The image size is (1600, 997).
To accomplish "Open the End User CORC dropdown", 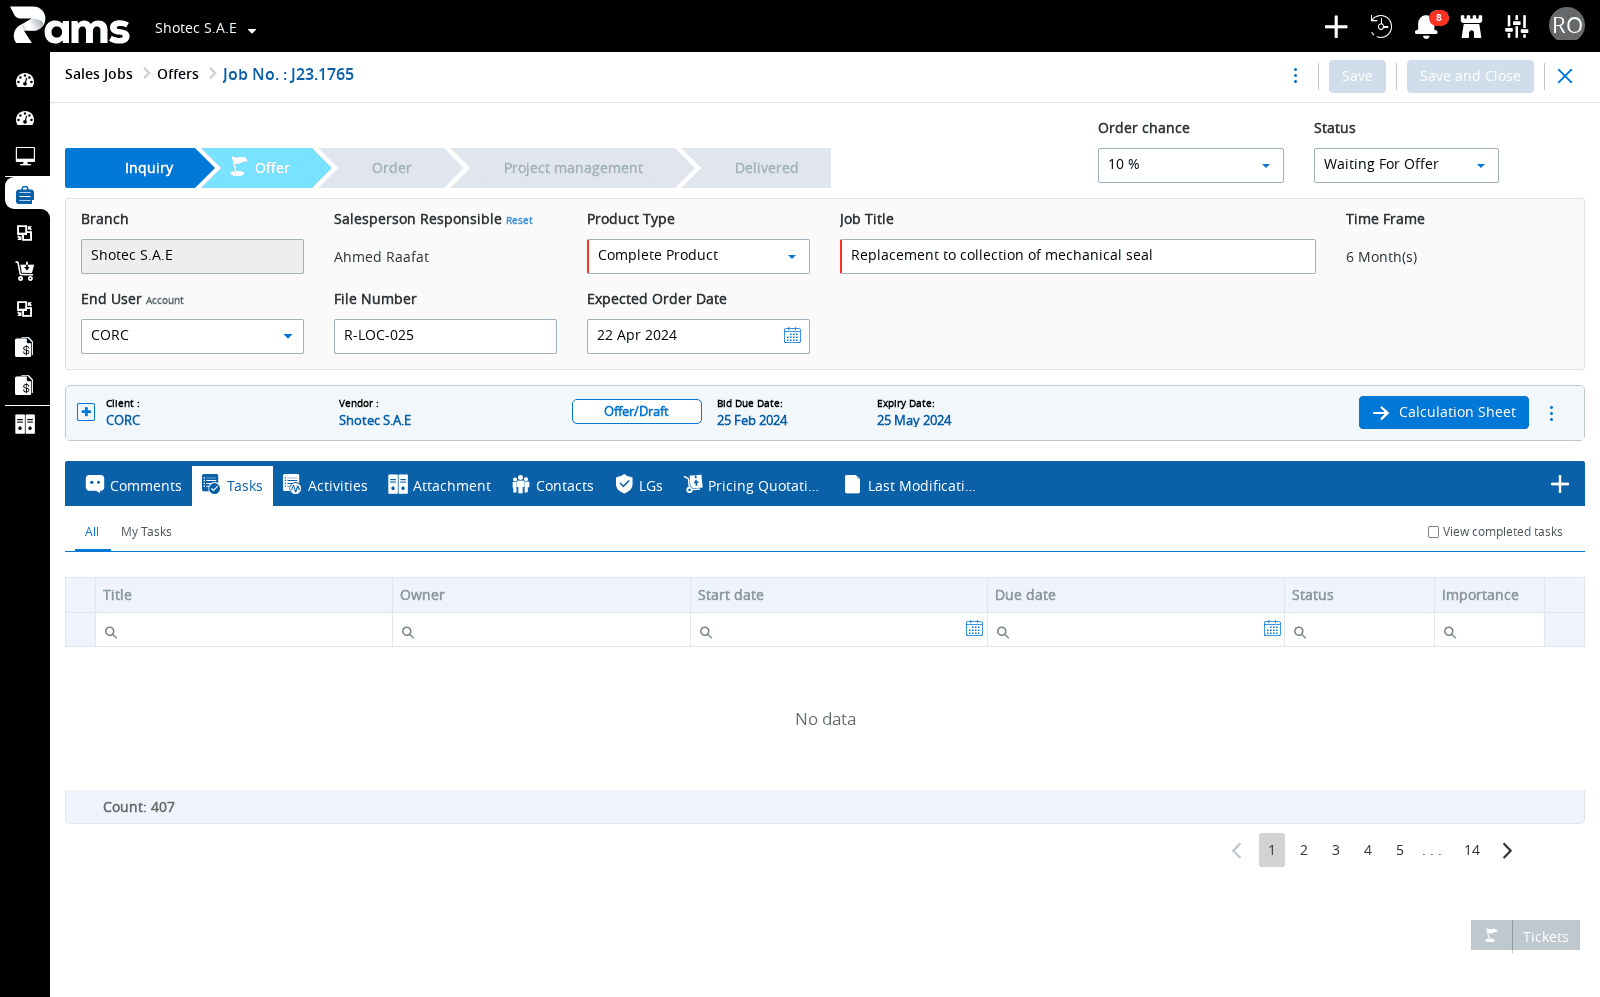I will point(192,336).
